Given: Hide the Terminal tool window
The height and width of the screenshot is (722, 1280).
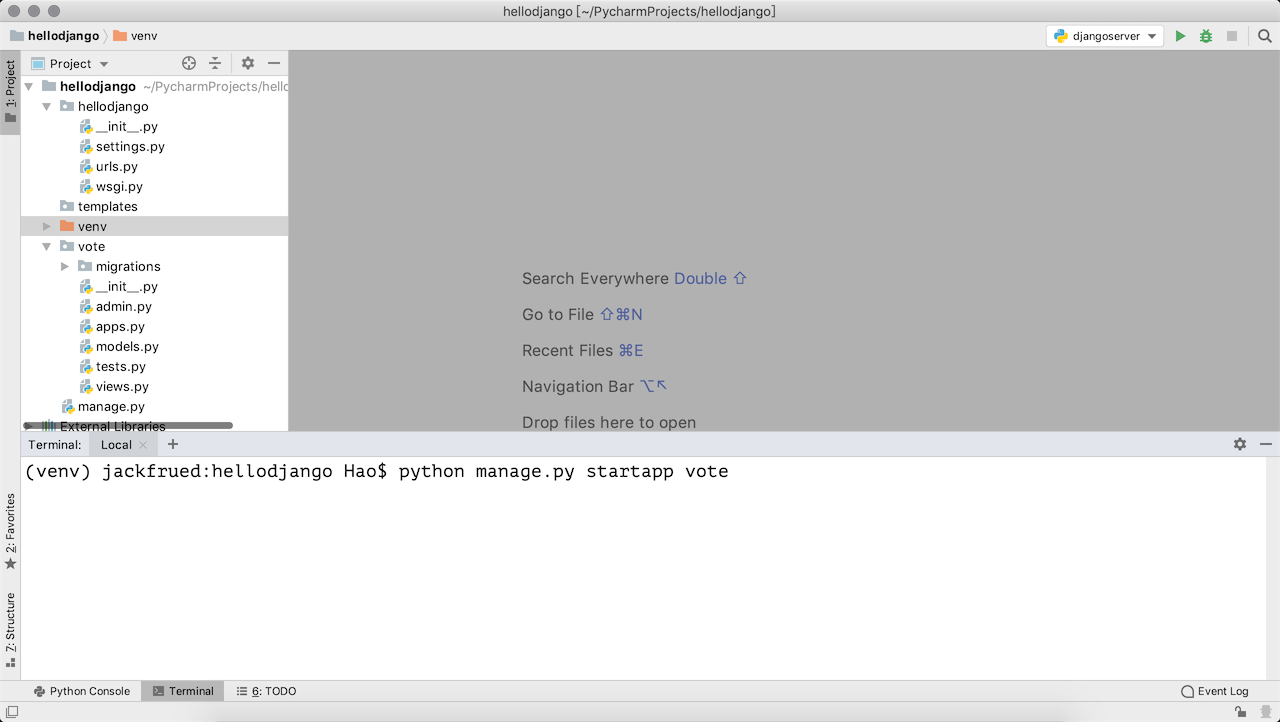Looking at the screenshot, I should coord(1266,444).
